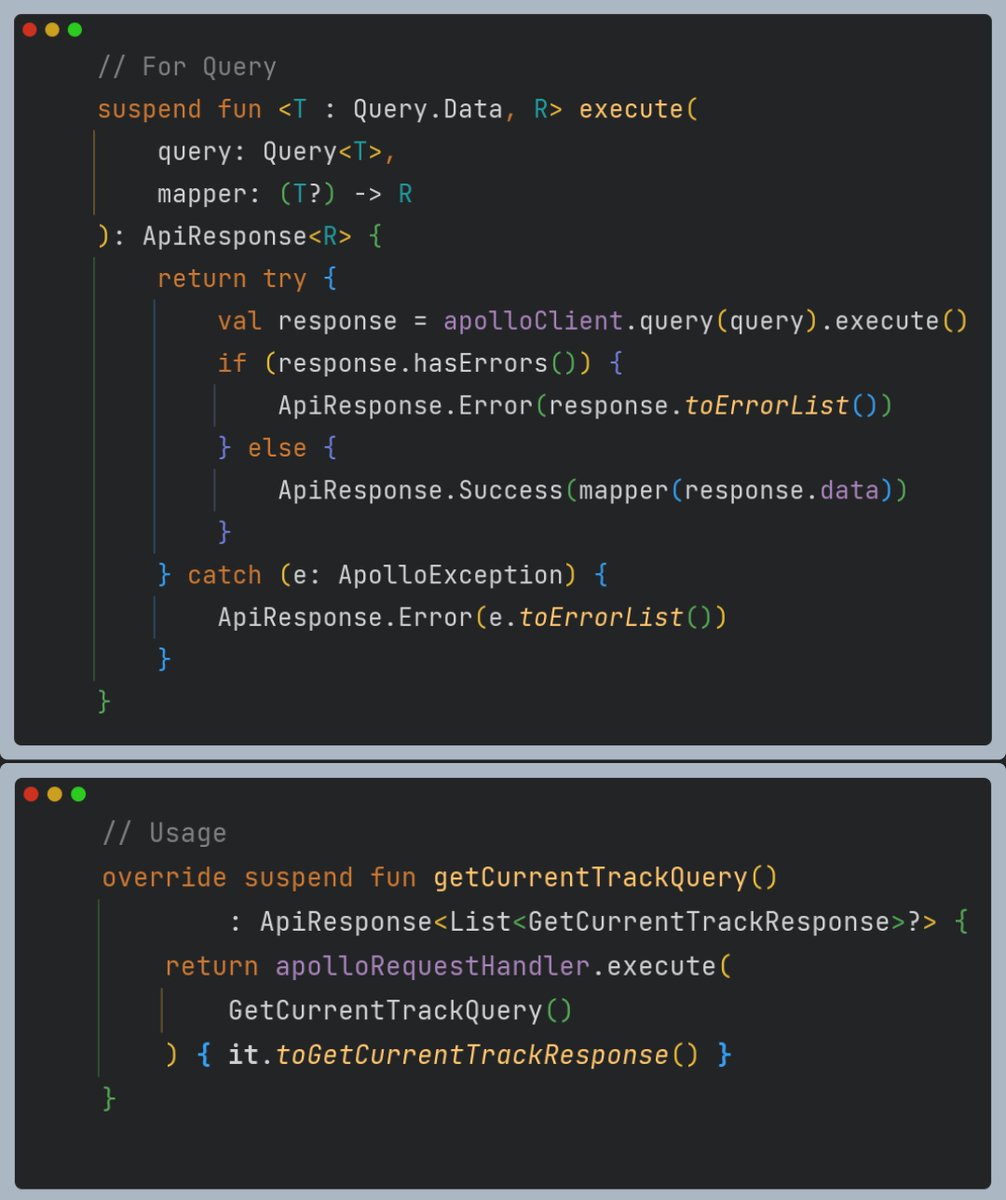Click the "override" keyword
The height and width of the screenshot is (1200, 1006).
(x=164, y=878)
